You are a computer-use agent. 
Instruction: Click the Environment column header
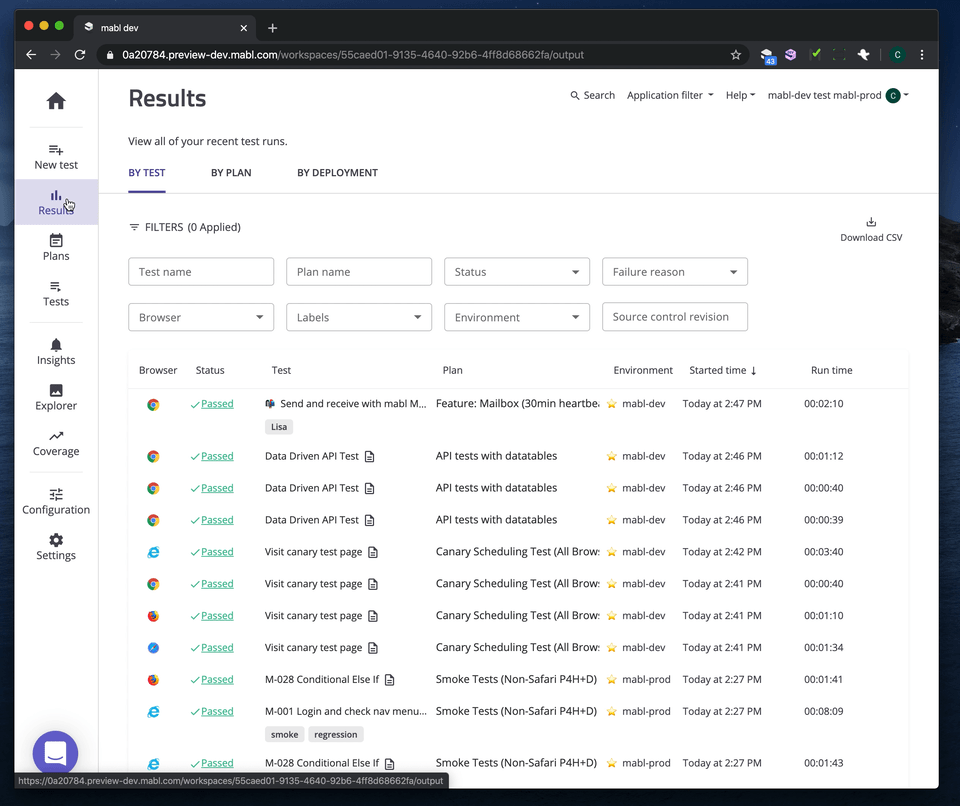tap(643, 371)
